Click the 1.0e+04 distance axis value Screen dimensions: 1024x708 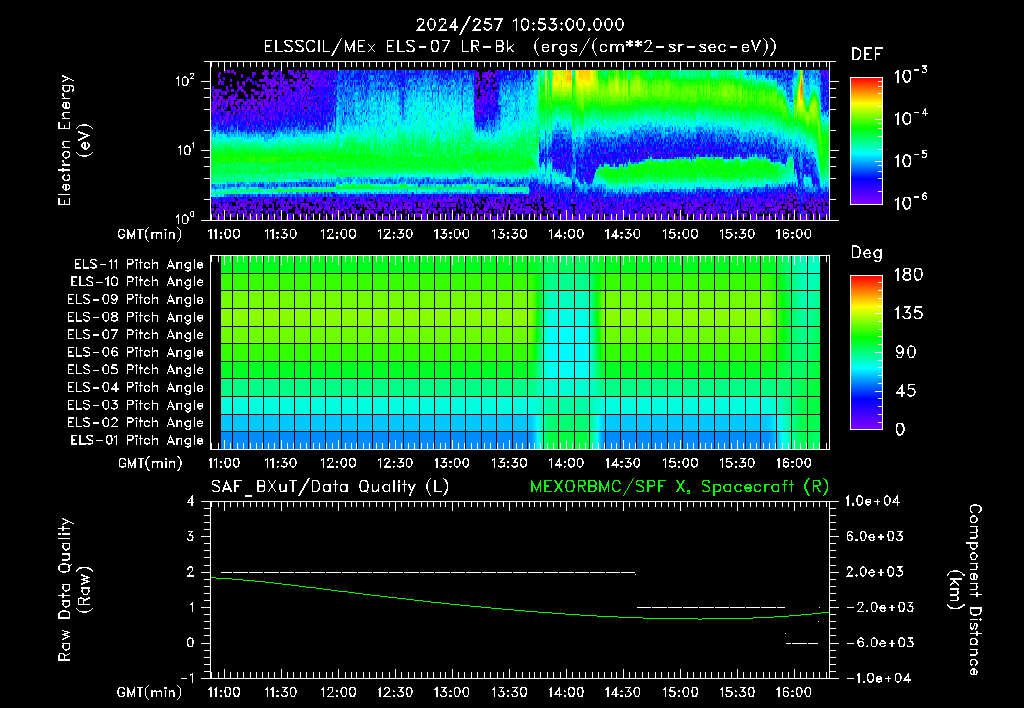click(x=872, y=501)
